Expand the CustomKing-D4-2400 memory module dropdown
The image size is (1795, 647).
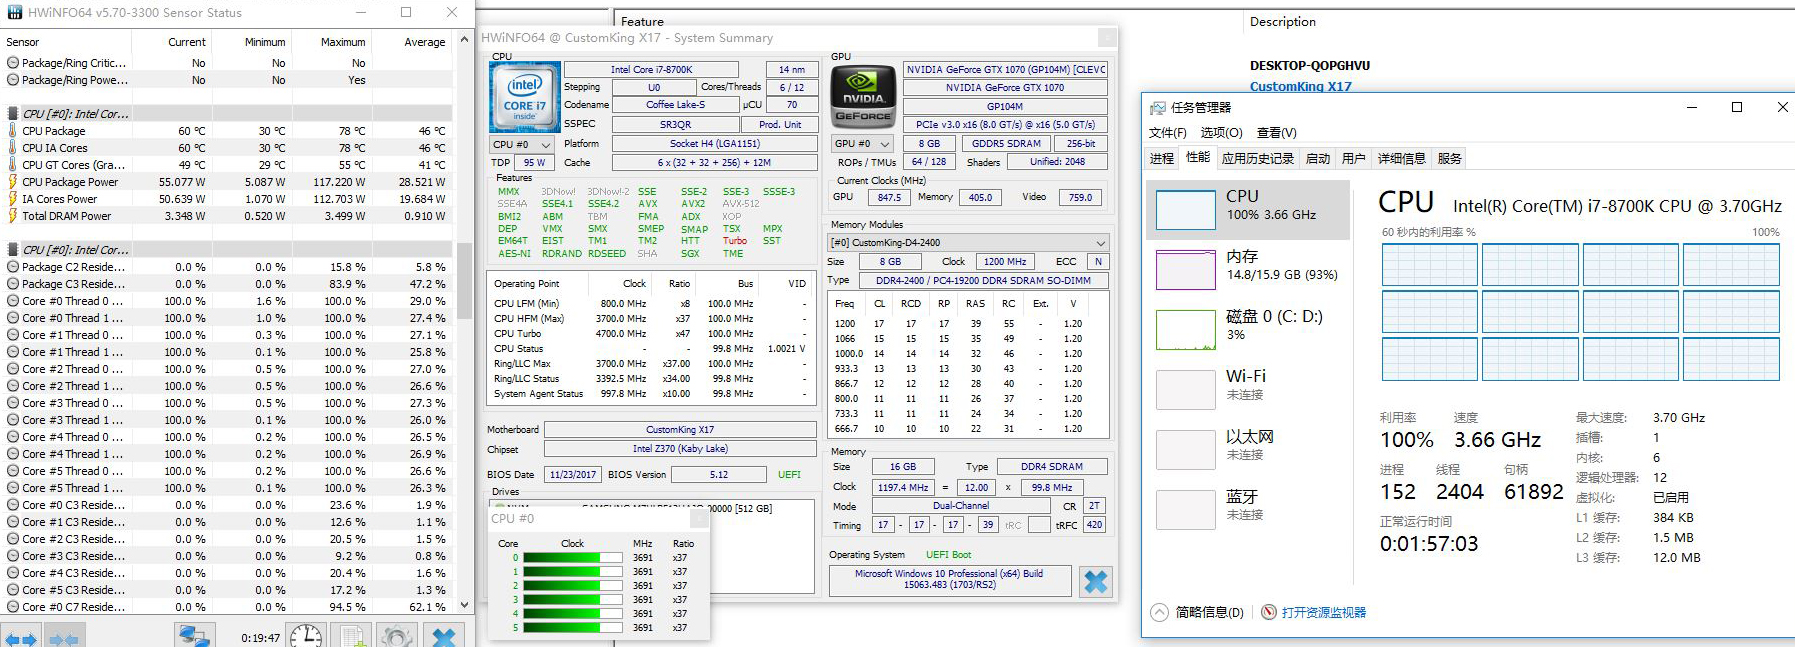[968, 242]
